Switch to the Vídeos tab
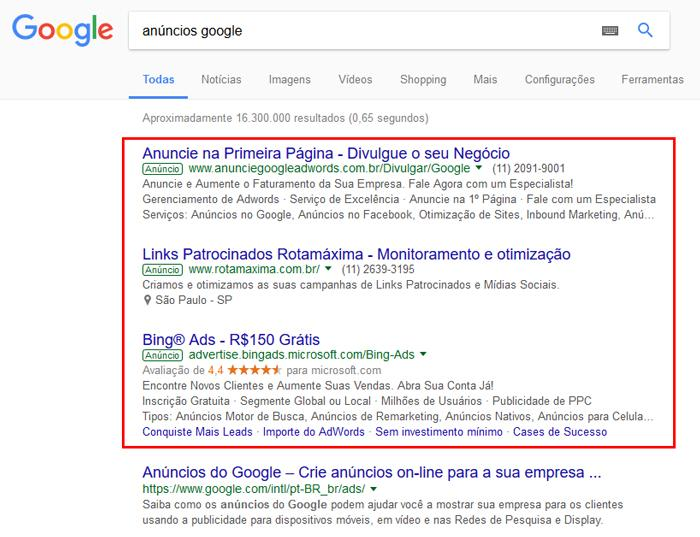This screenshot has height=537, width=700. [355, 79]
